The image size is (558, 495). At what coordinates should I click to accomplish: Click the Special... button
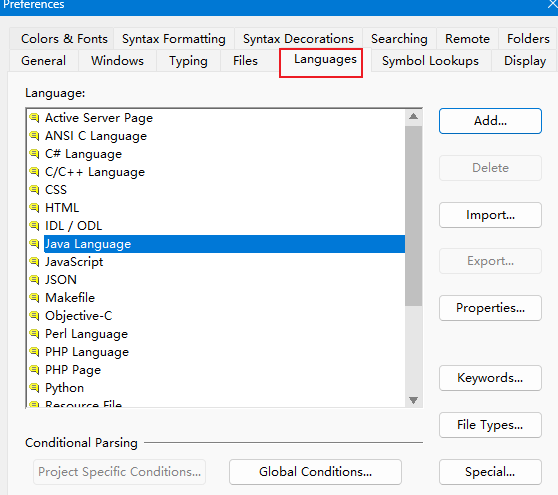pyautogui.click(x=490, y=472)
